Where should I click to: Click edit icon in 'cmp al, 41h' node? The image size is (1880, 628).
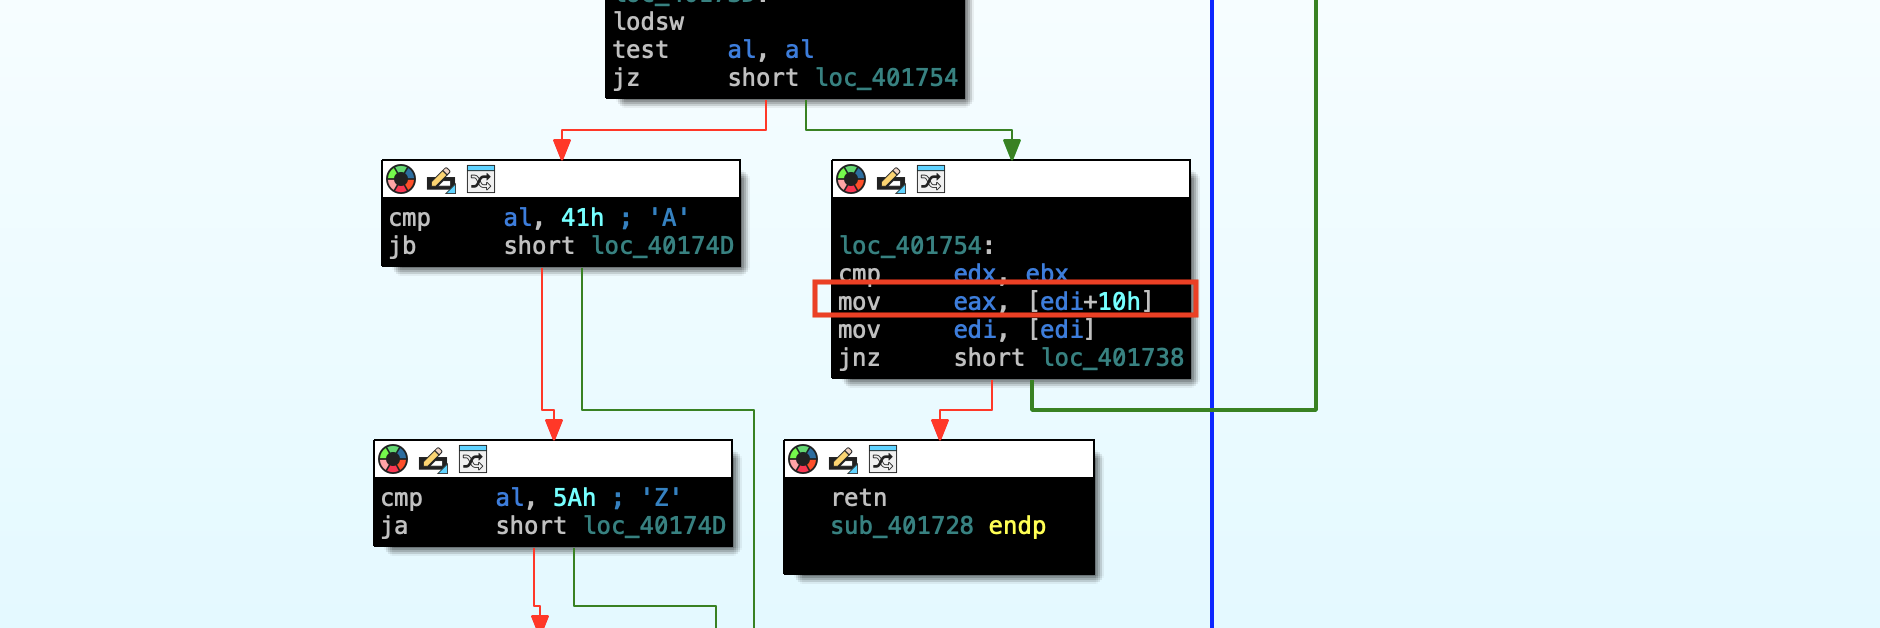click(x=441, y=180)
